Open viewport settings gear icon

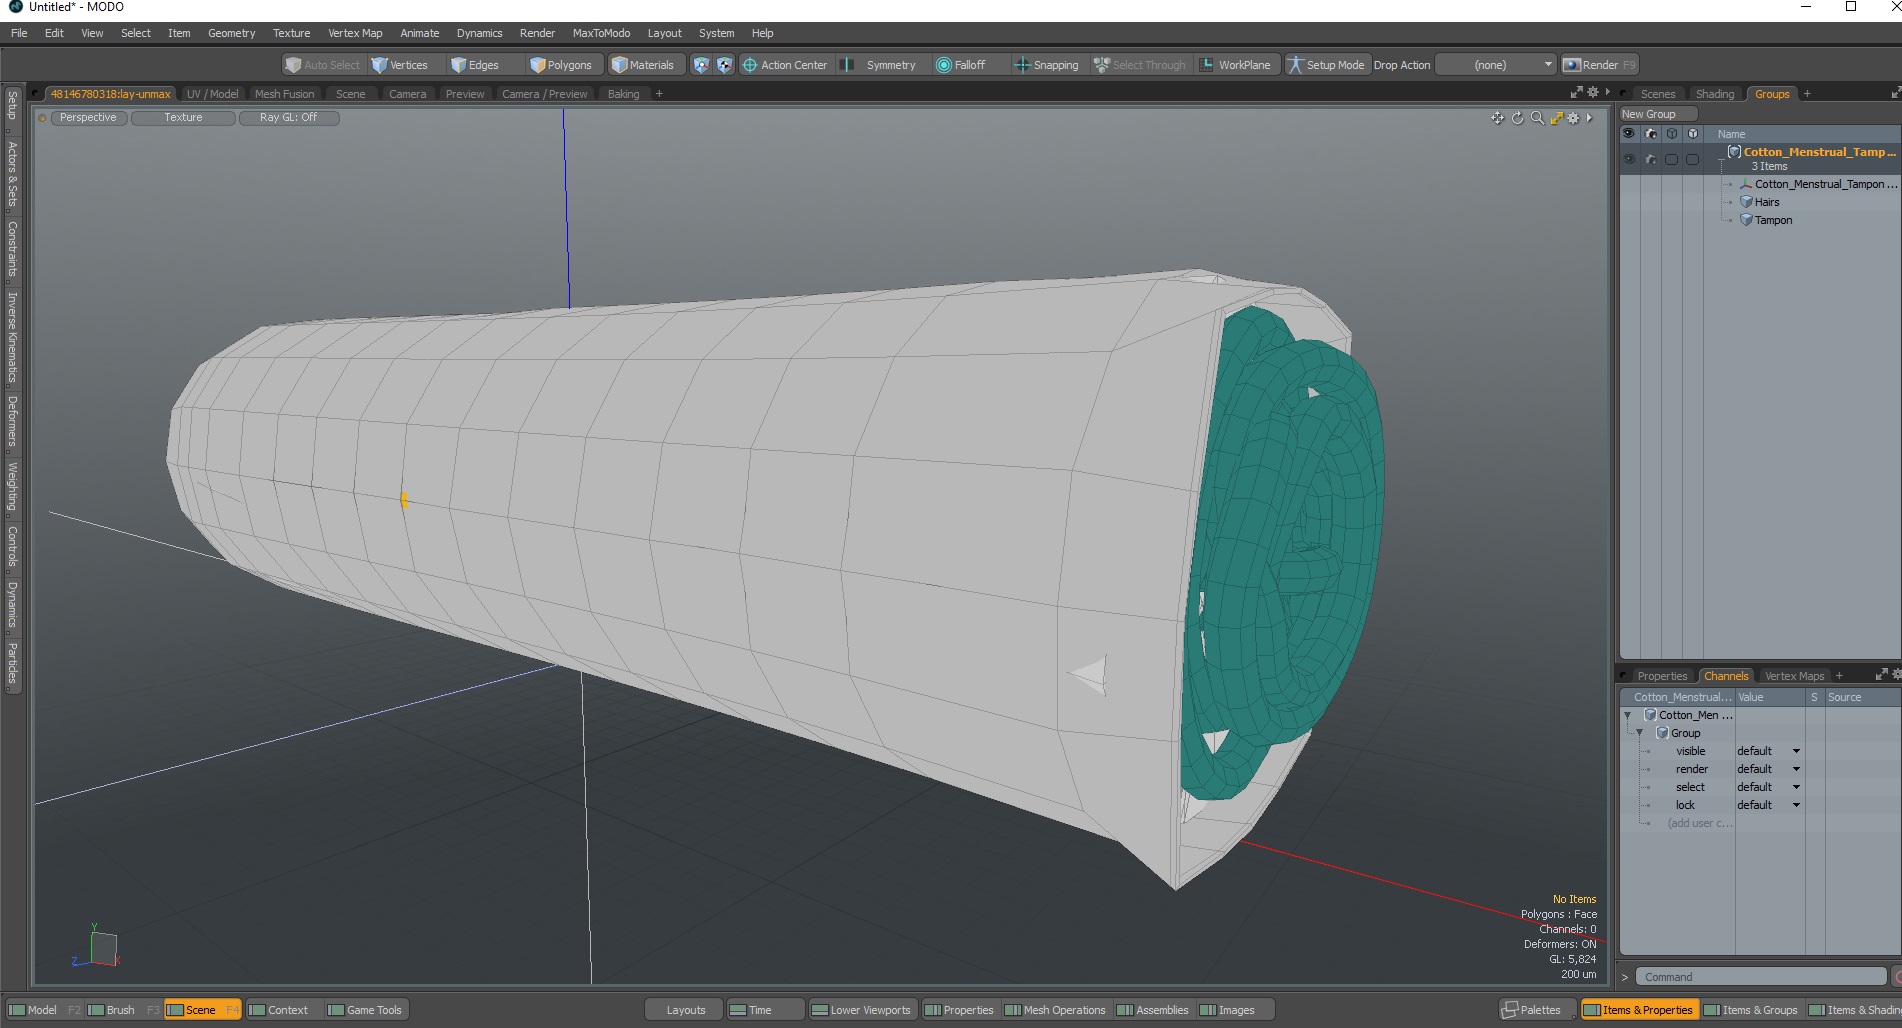1573,118
